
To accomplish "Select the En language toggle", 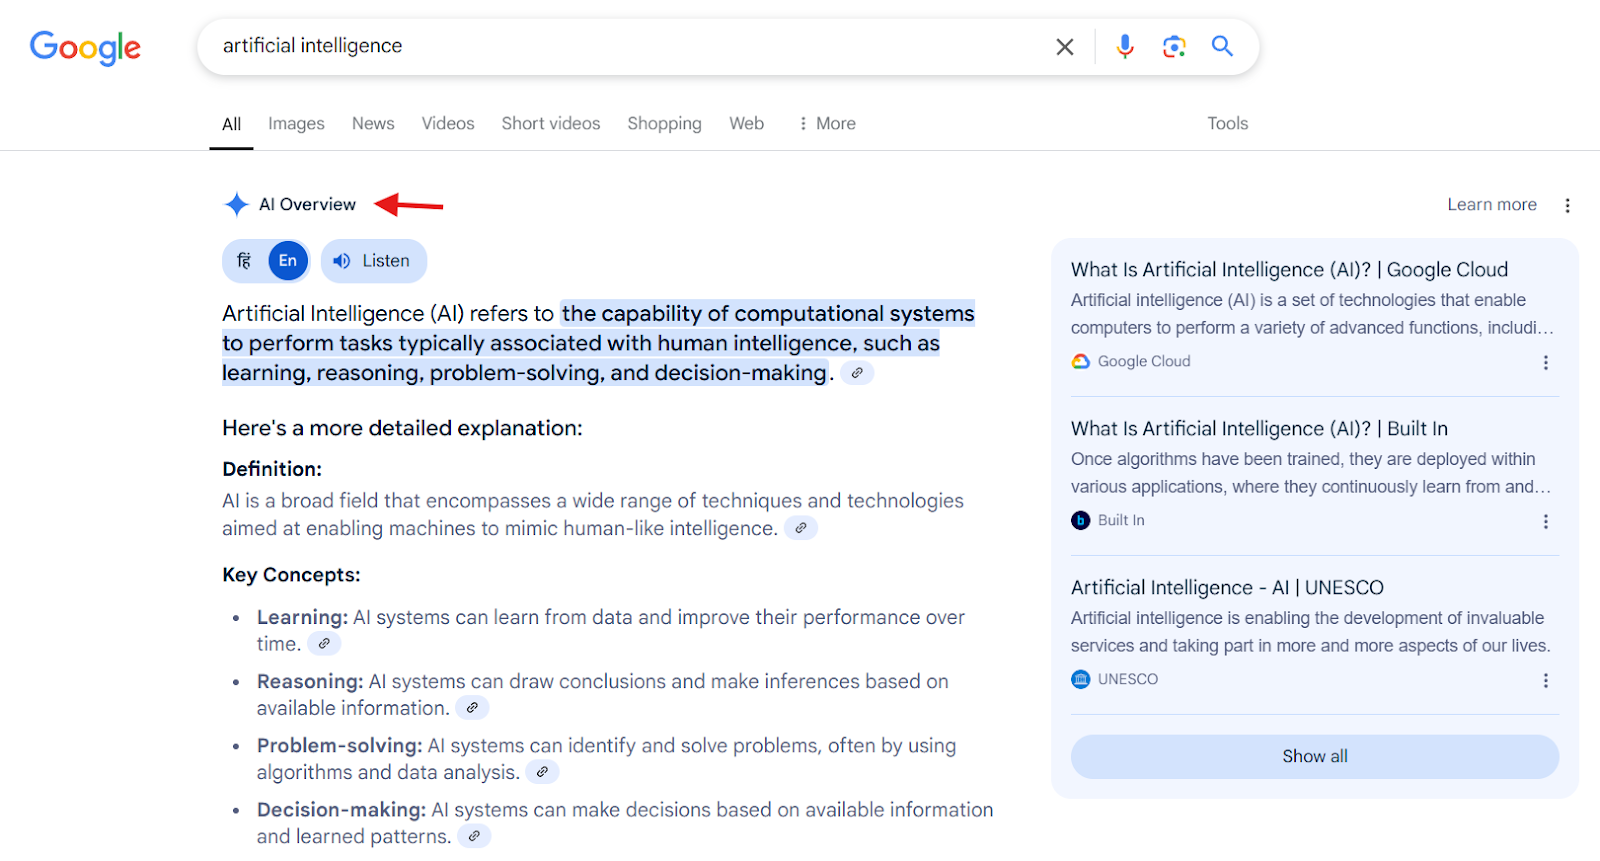I will click(288, 261).
